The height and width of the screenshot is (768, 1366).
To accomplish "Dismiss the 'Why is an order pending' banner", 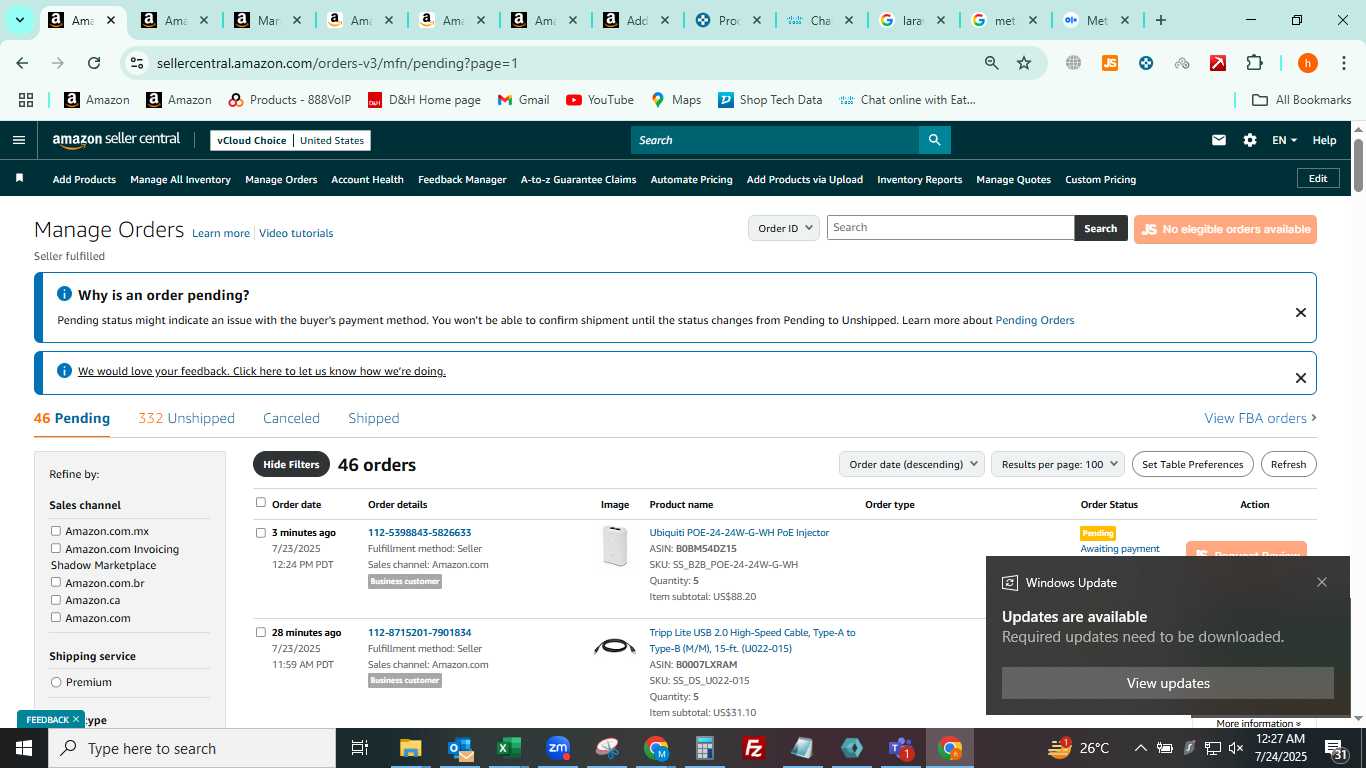I will (x=1301, y=313).
